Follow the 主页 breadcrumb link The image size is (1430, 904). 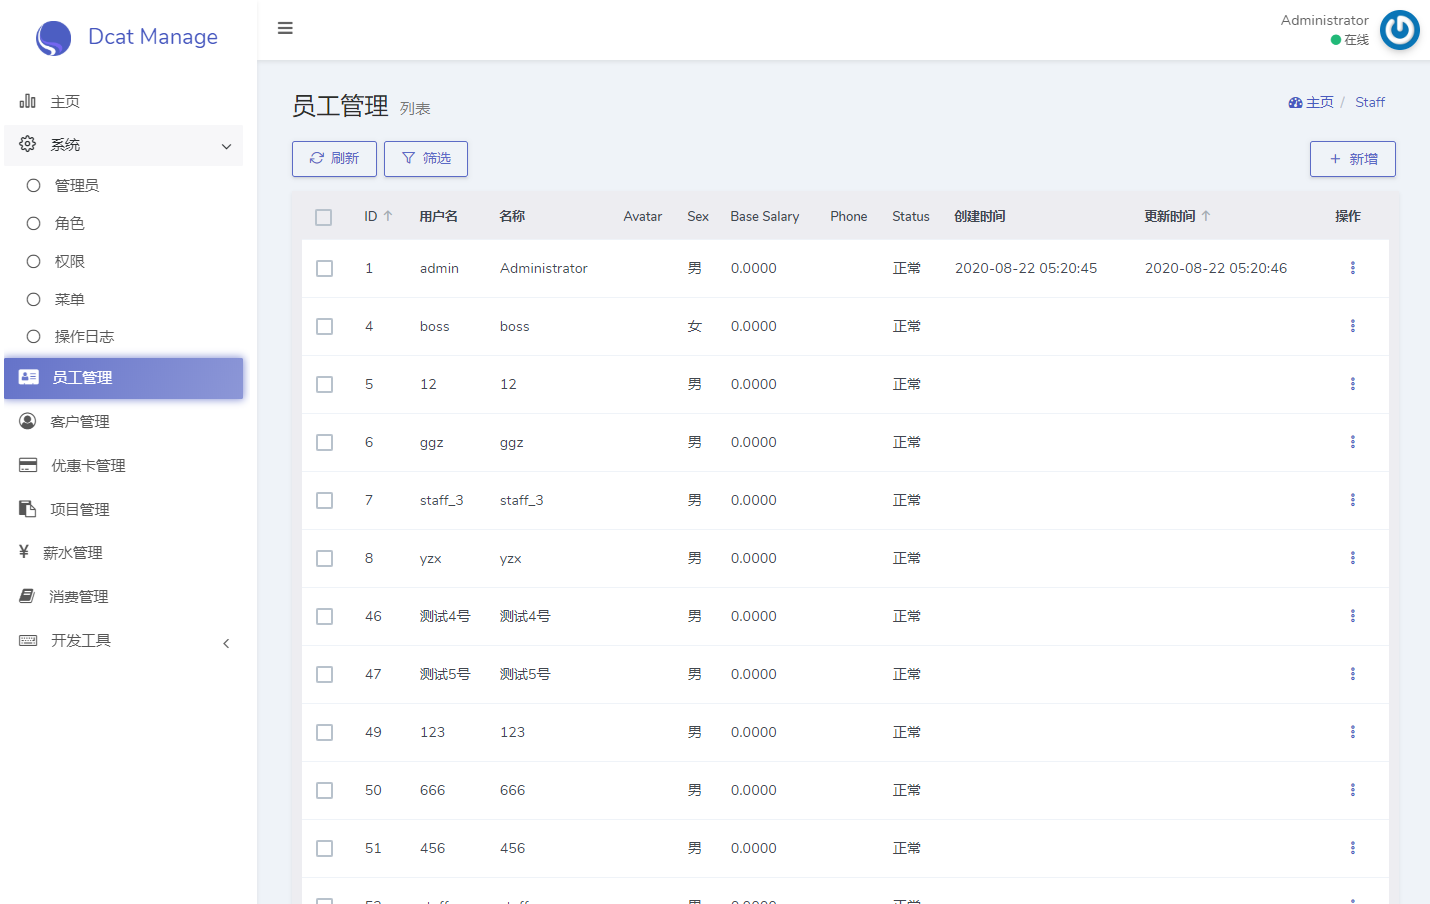(x=1311, y=102)
